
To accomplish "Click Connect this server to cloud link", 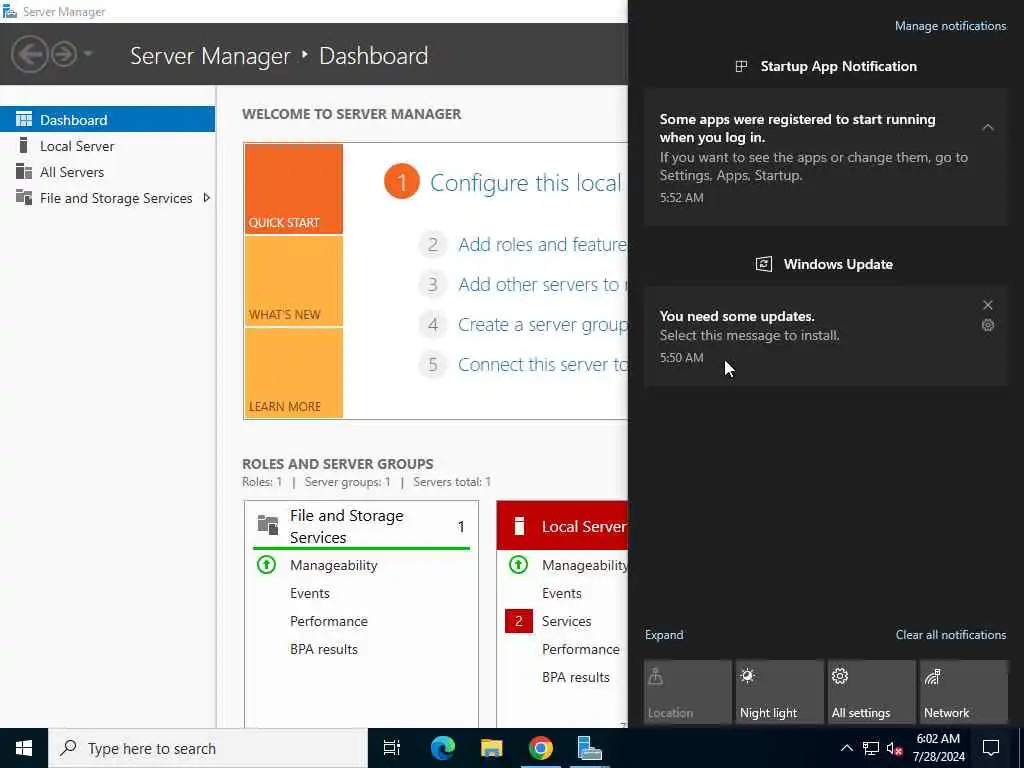I will point(542,364).
